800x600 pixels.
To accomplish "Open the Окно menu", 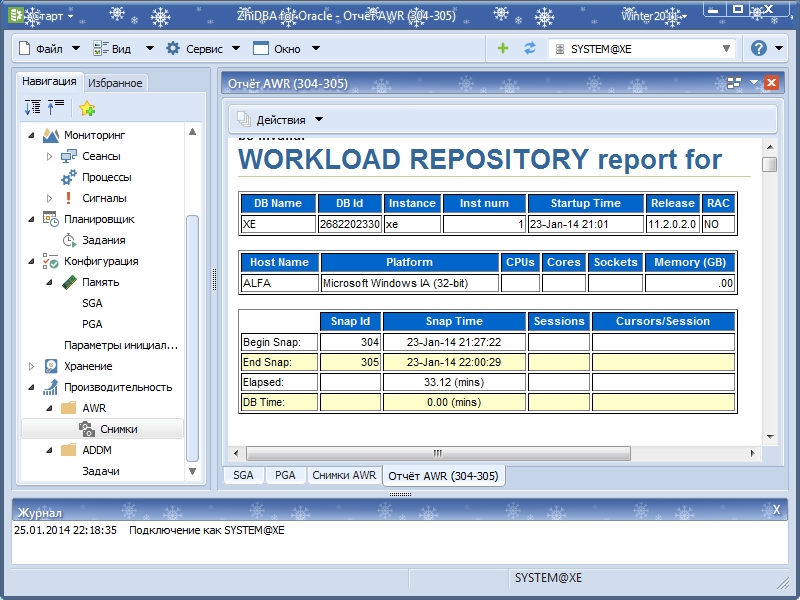I will pyautogui.click(x=286, y=48).
